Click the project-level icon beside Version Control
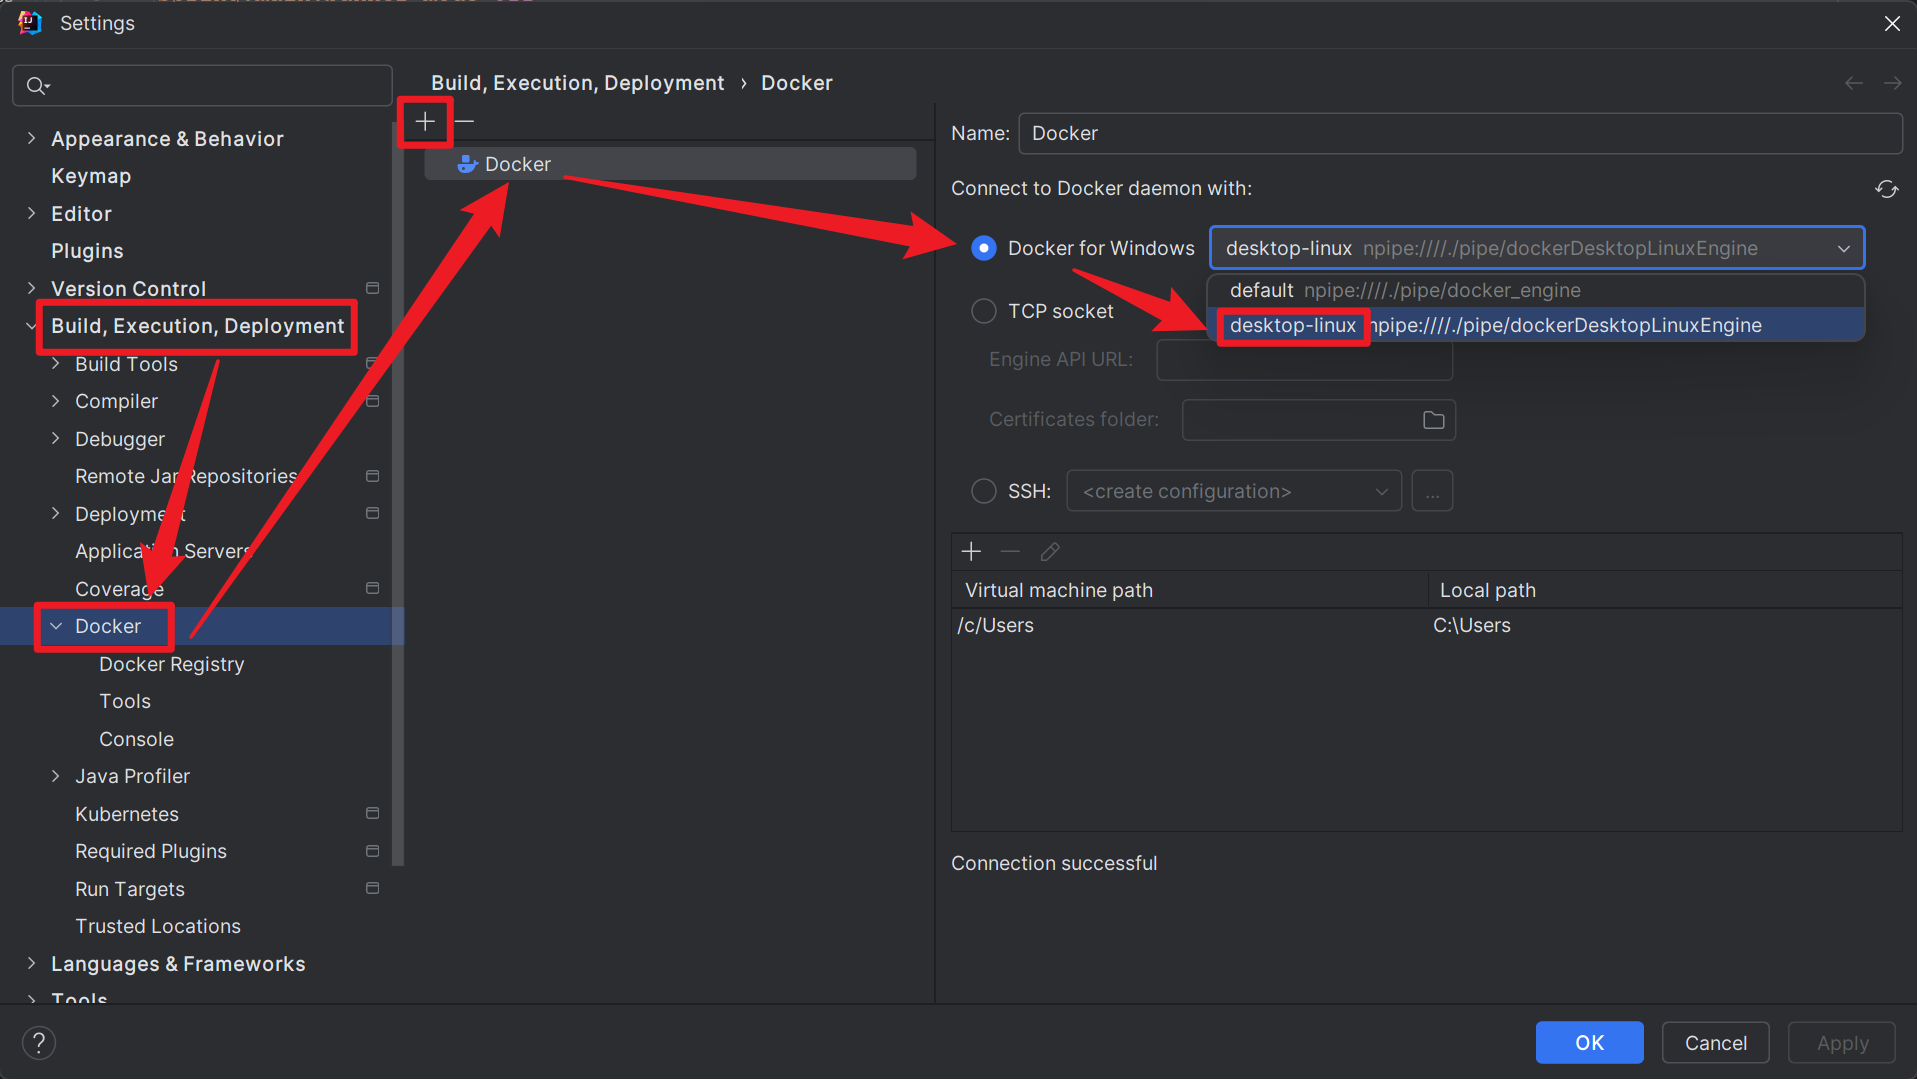 [372, 288]
